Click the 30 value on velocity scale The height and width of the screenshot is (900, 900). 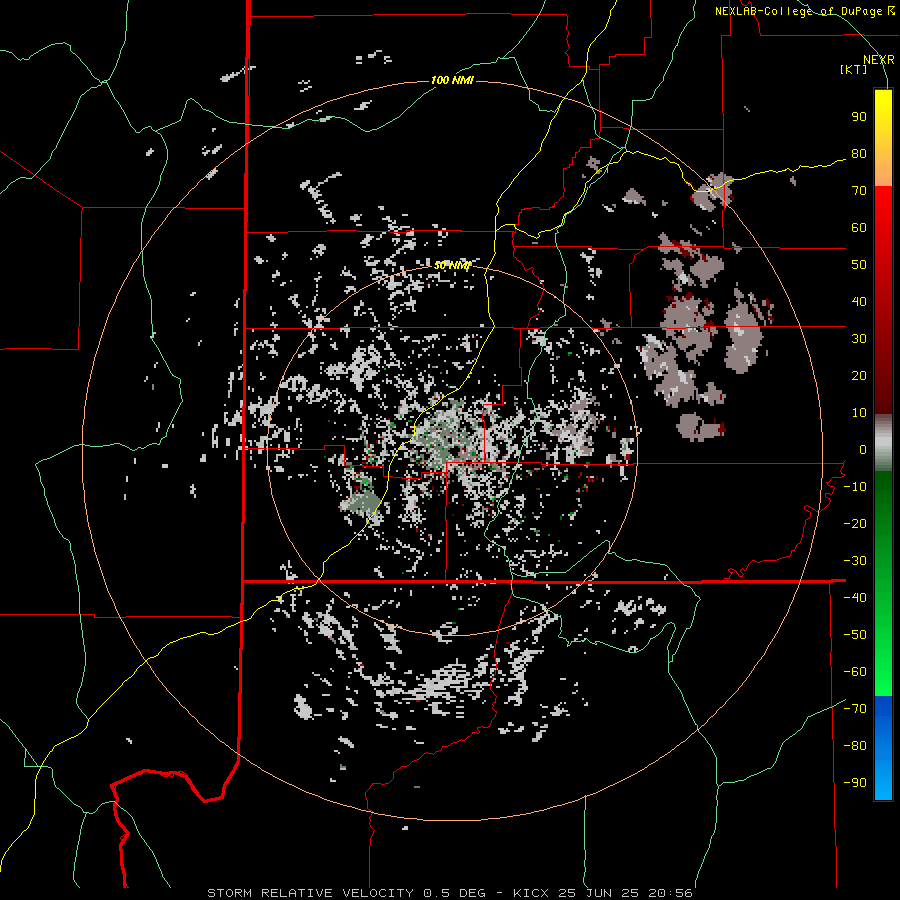[x=859, y=339]
